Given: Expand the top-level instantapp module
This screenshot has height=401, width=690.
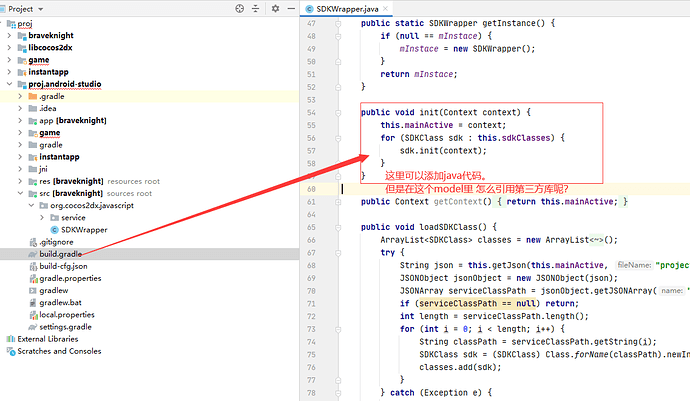Looking at the screenshot, I should click(9, 72).
